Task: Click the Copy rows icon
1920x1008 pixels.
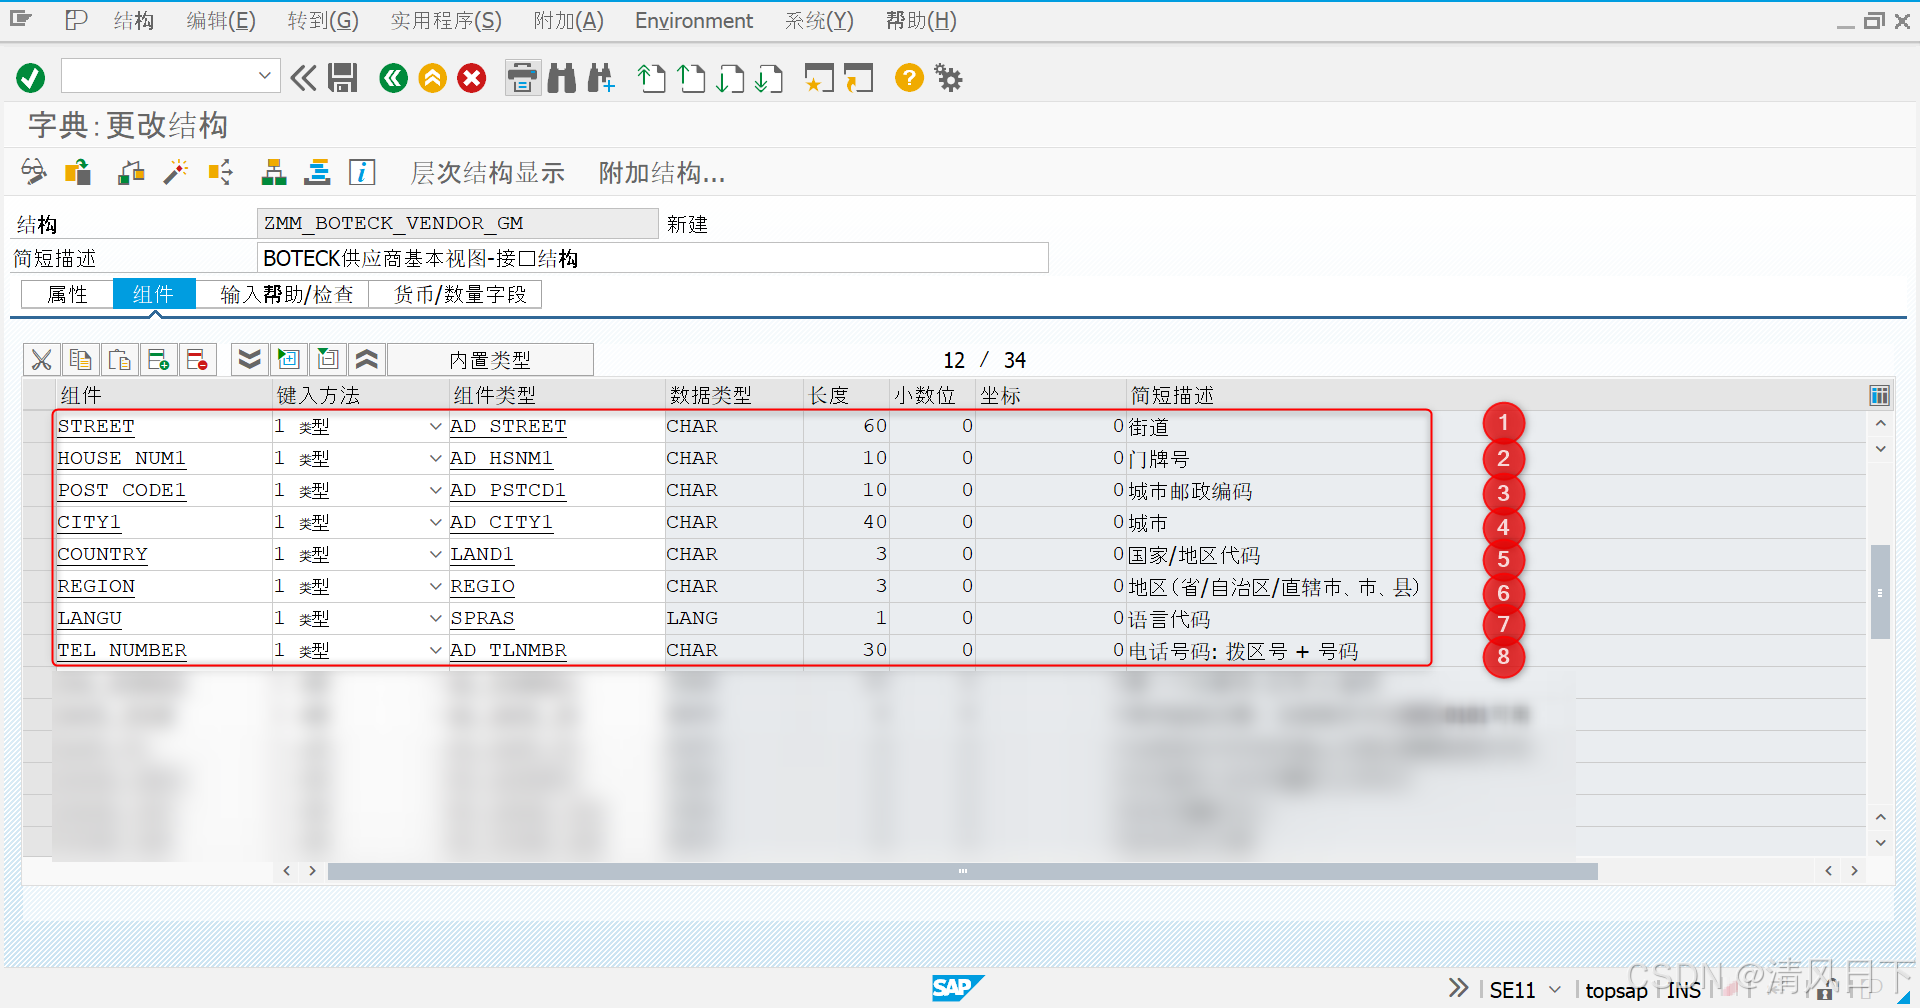Action: tap(80, 359)
